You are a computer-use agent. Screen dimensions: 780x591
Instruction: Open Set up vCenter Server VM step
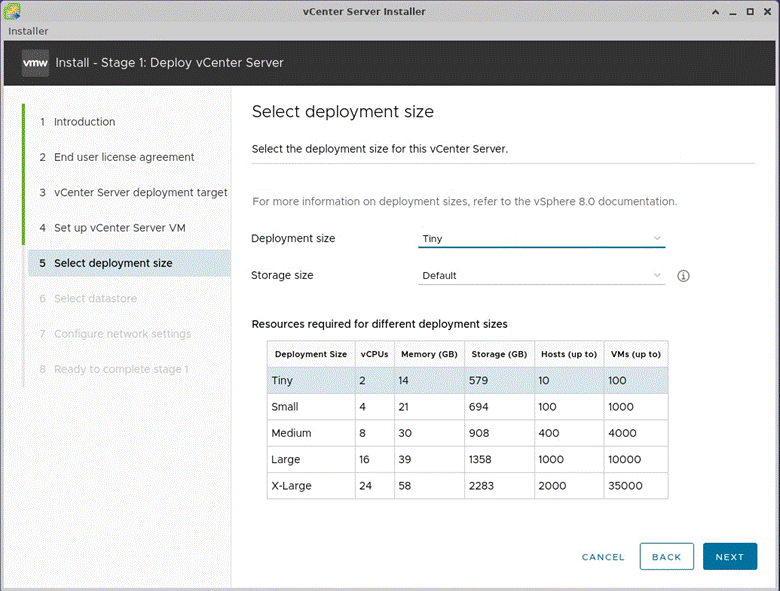tap(119, 228)
